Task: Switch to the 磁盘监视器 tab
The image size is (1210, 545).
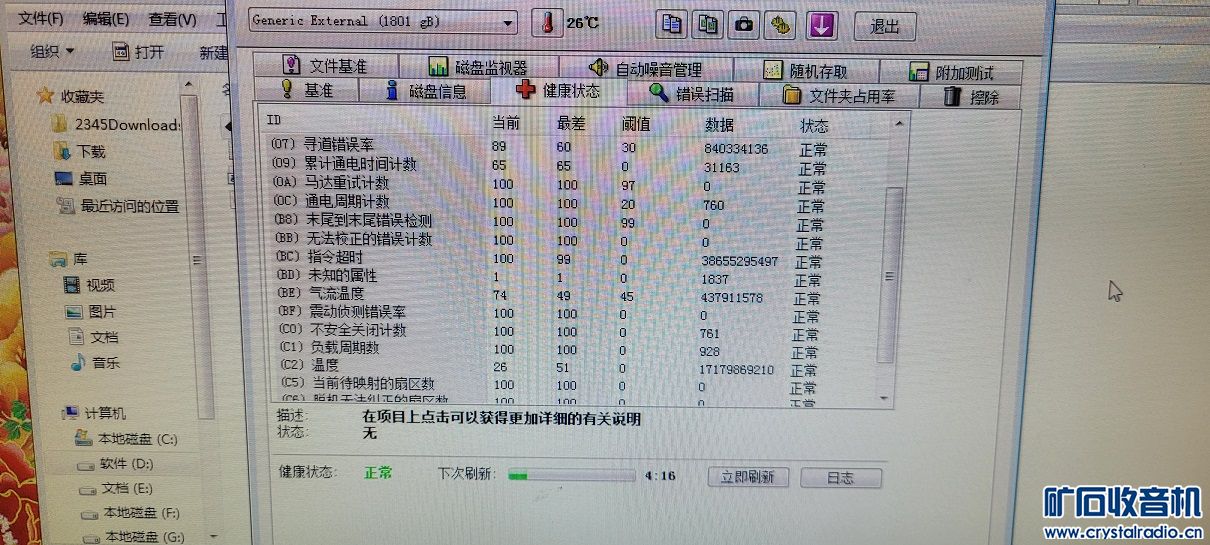Action: (x=478, y=67)
